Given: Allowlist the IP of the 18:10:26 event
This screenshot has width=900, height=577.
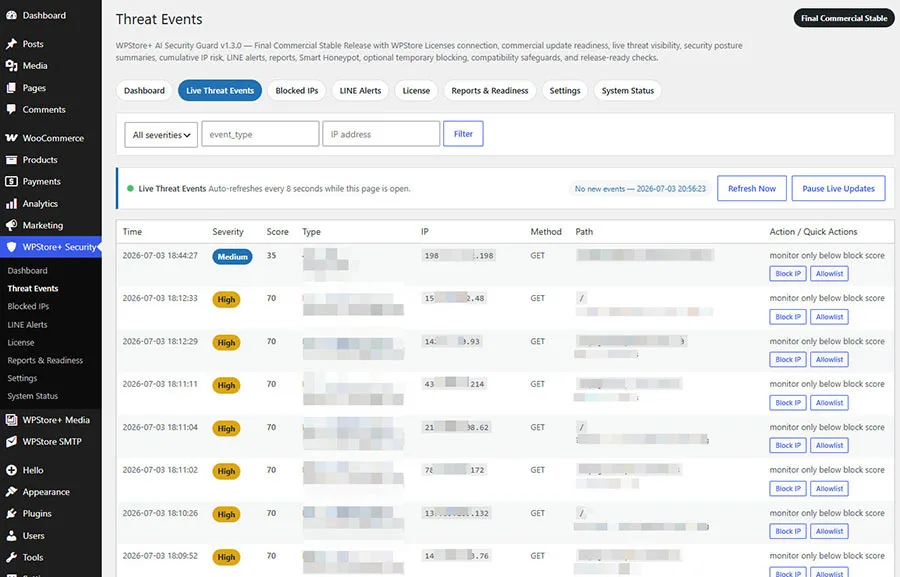Looking at the screenshot, I should [x=829, y=532].
